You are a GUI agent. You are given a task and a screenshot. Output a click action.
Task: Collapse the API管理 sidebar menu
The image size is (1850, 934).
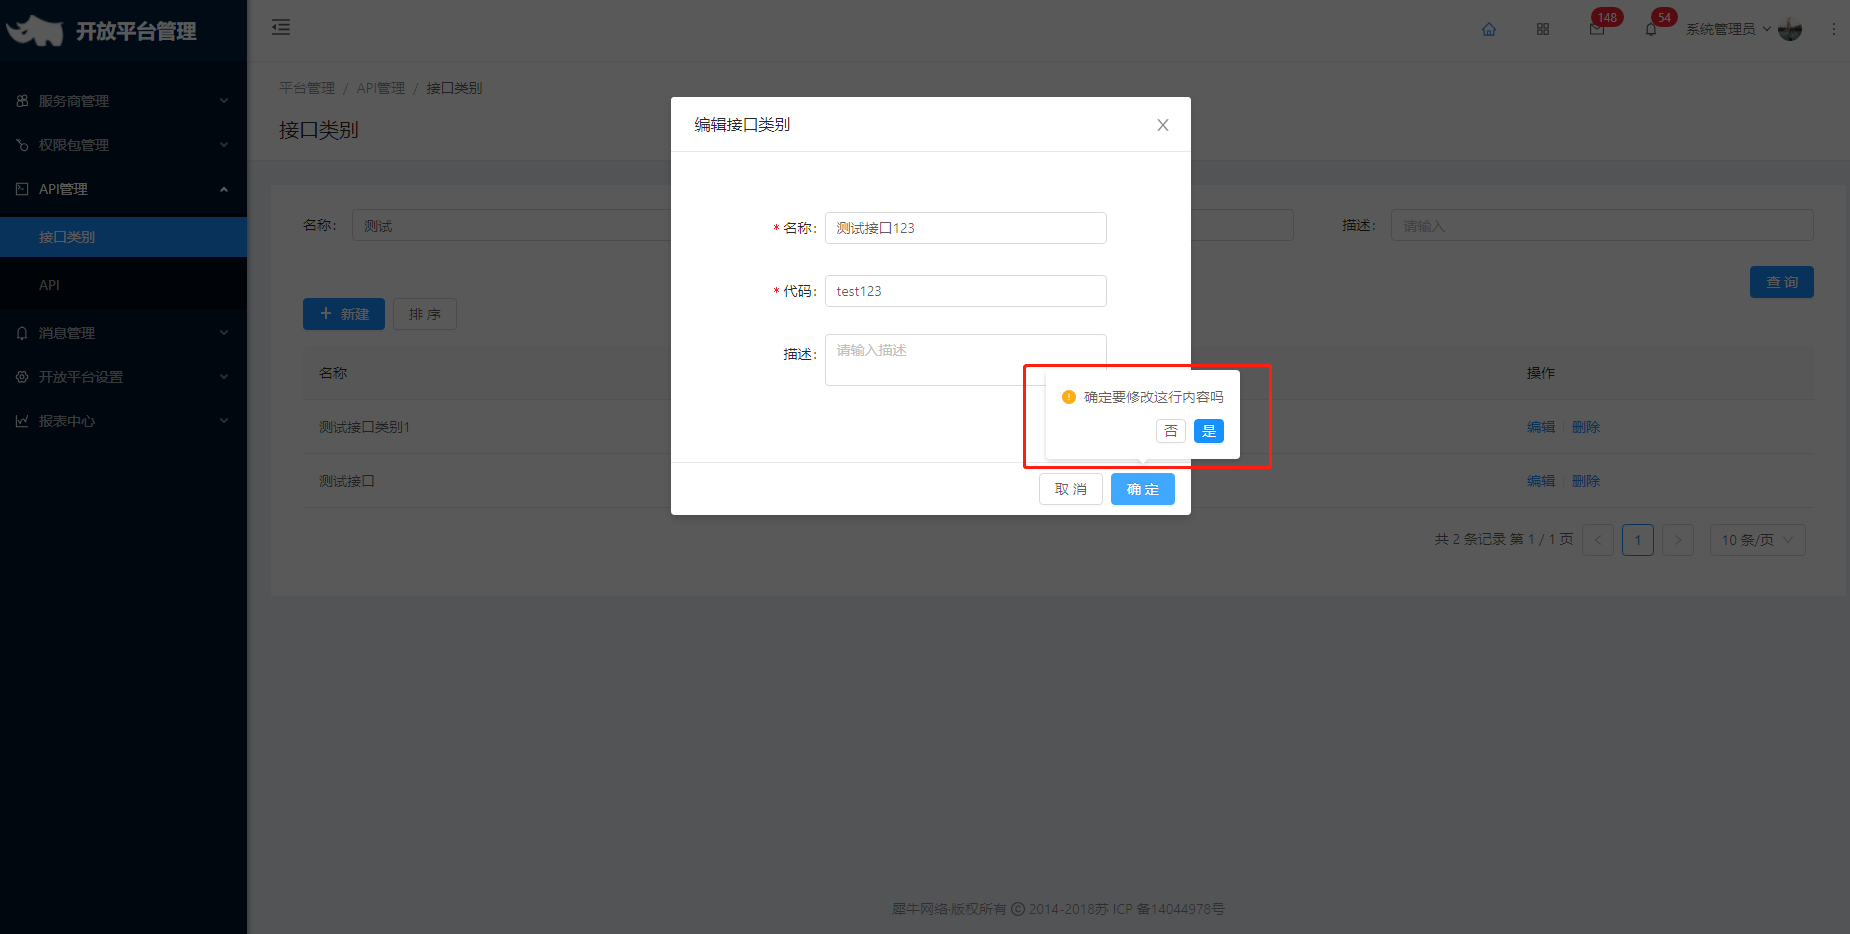(x=123, y=189)
